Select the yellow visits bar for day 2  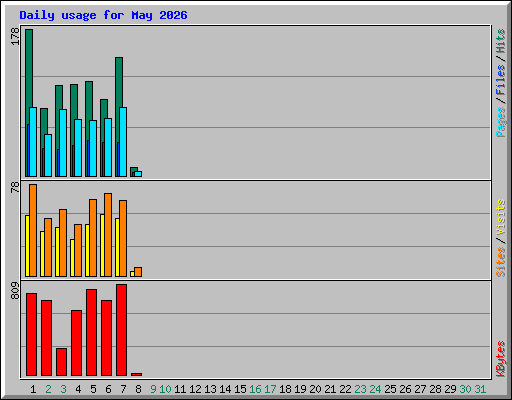42,254
